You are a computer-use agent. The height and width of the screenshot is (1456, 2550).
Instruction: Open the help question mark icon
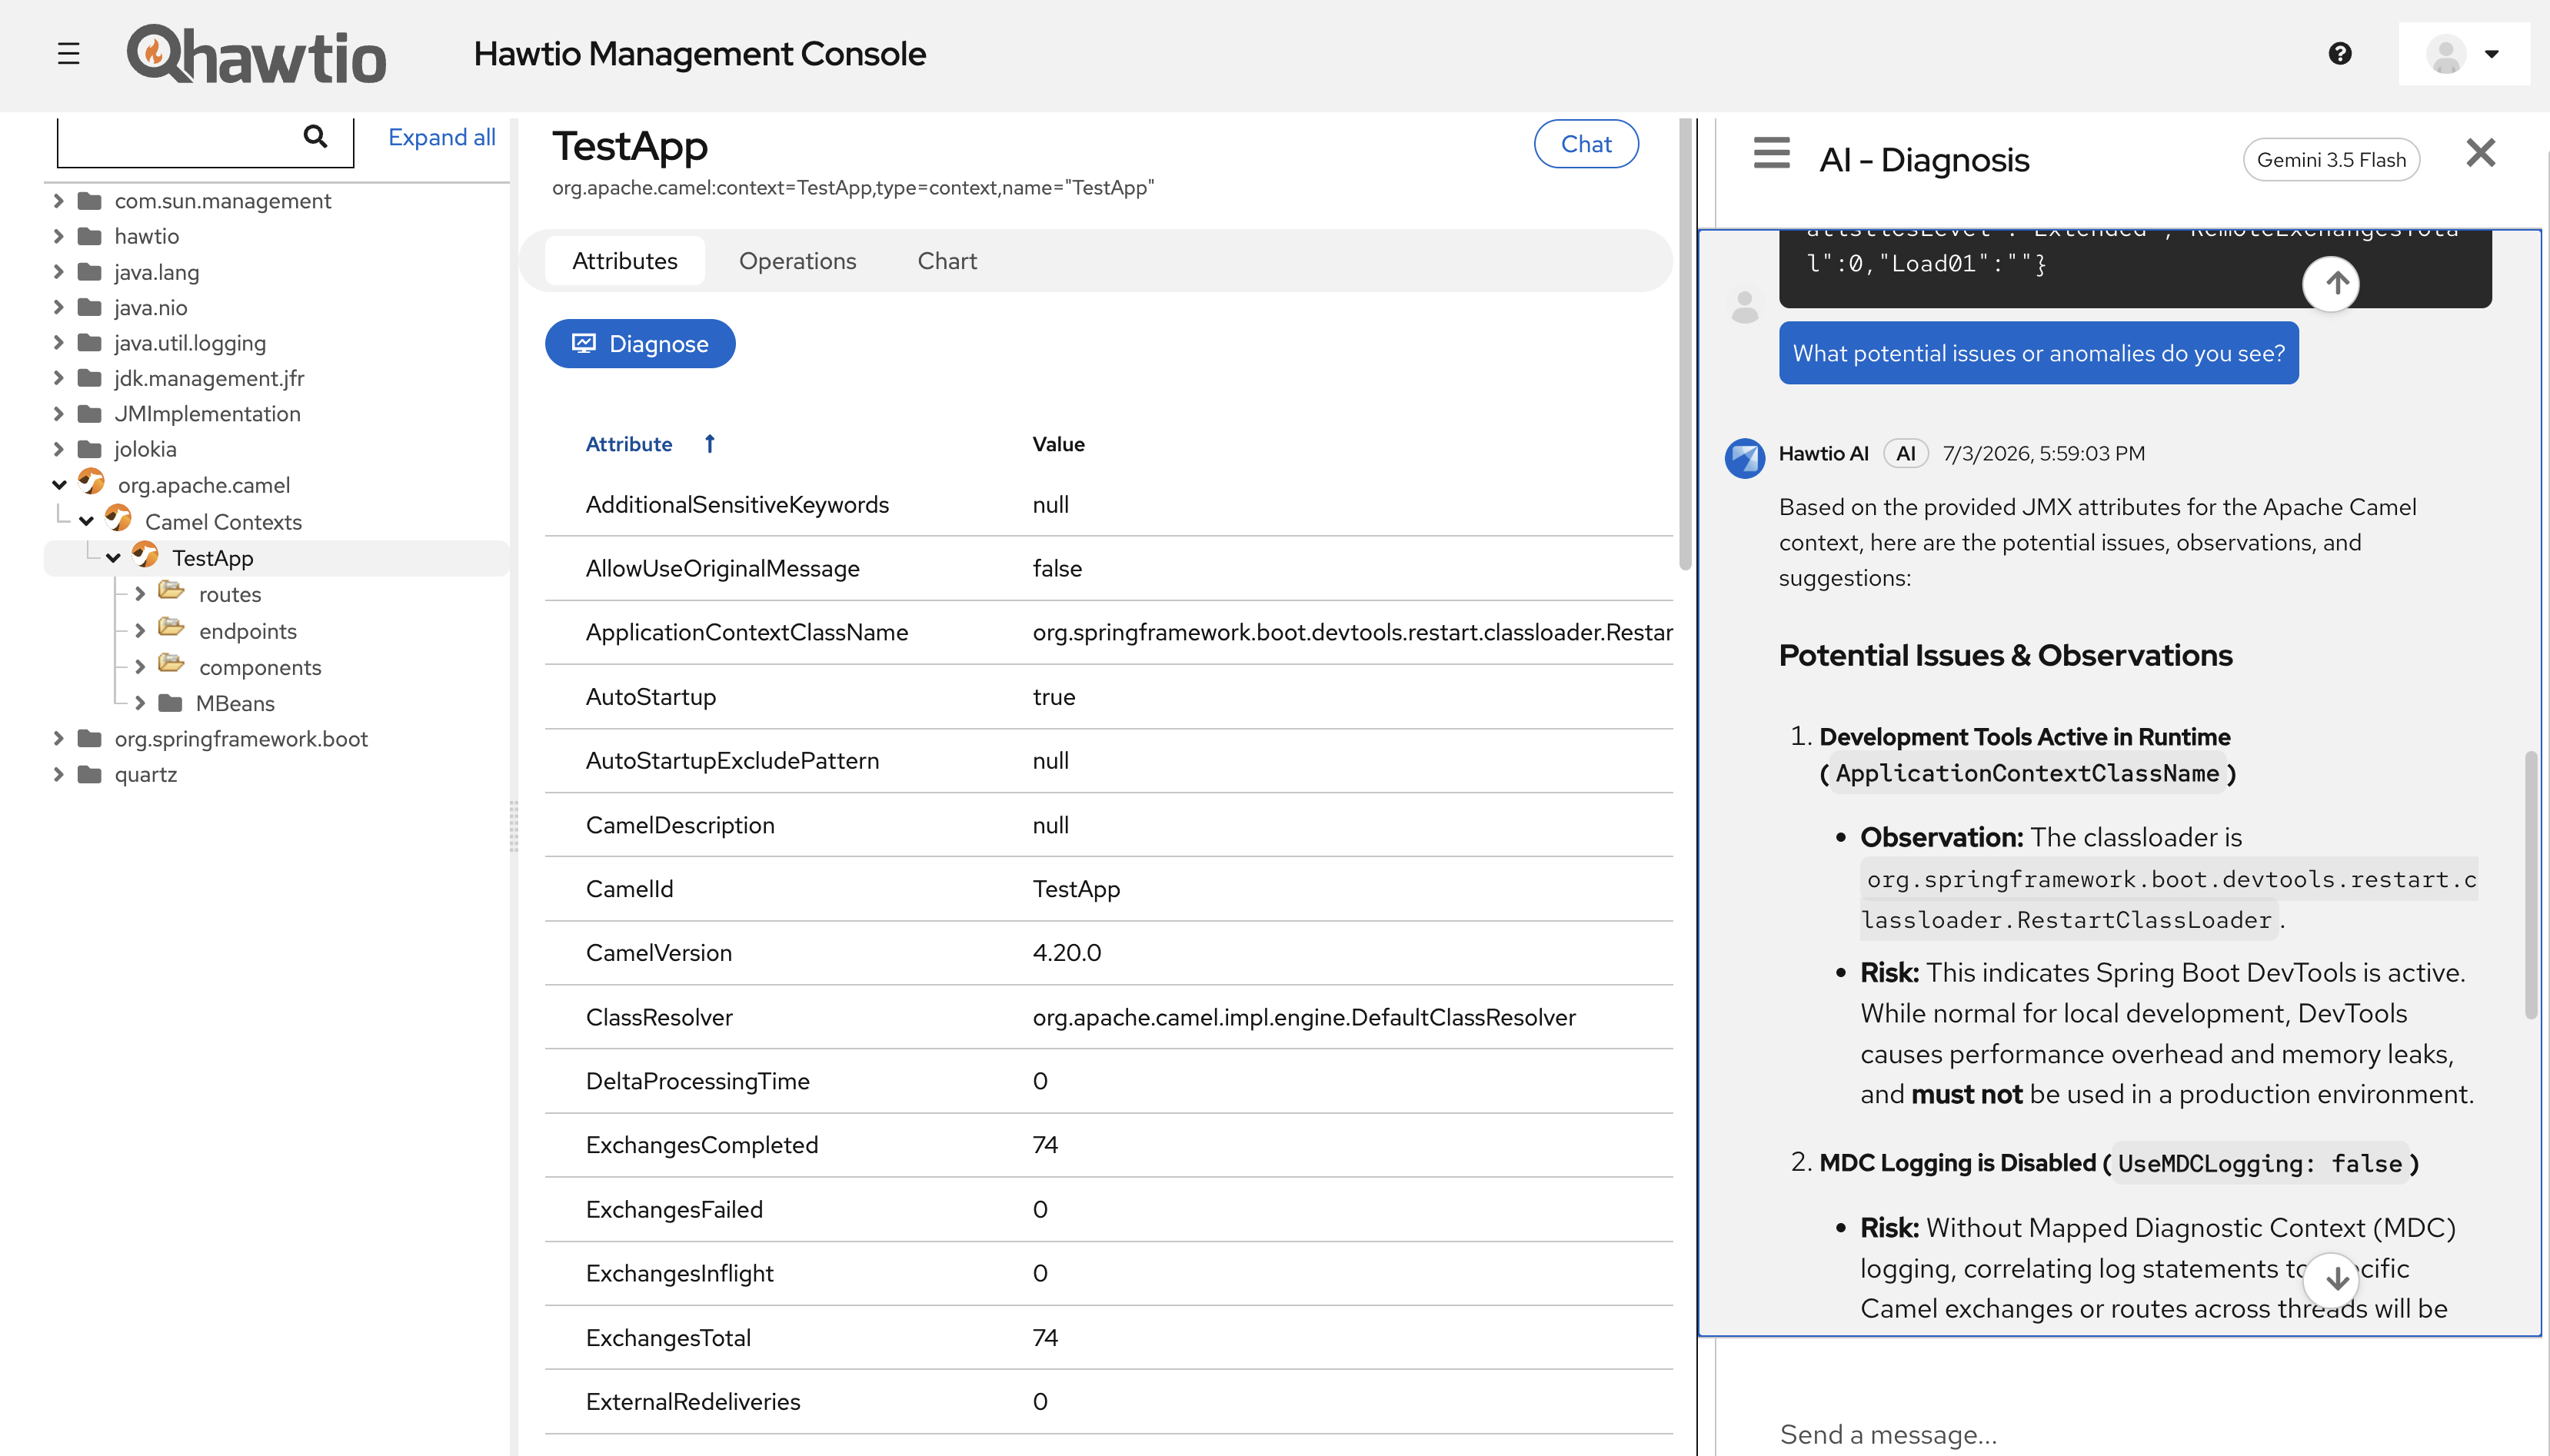2340,54
